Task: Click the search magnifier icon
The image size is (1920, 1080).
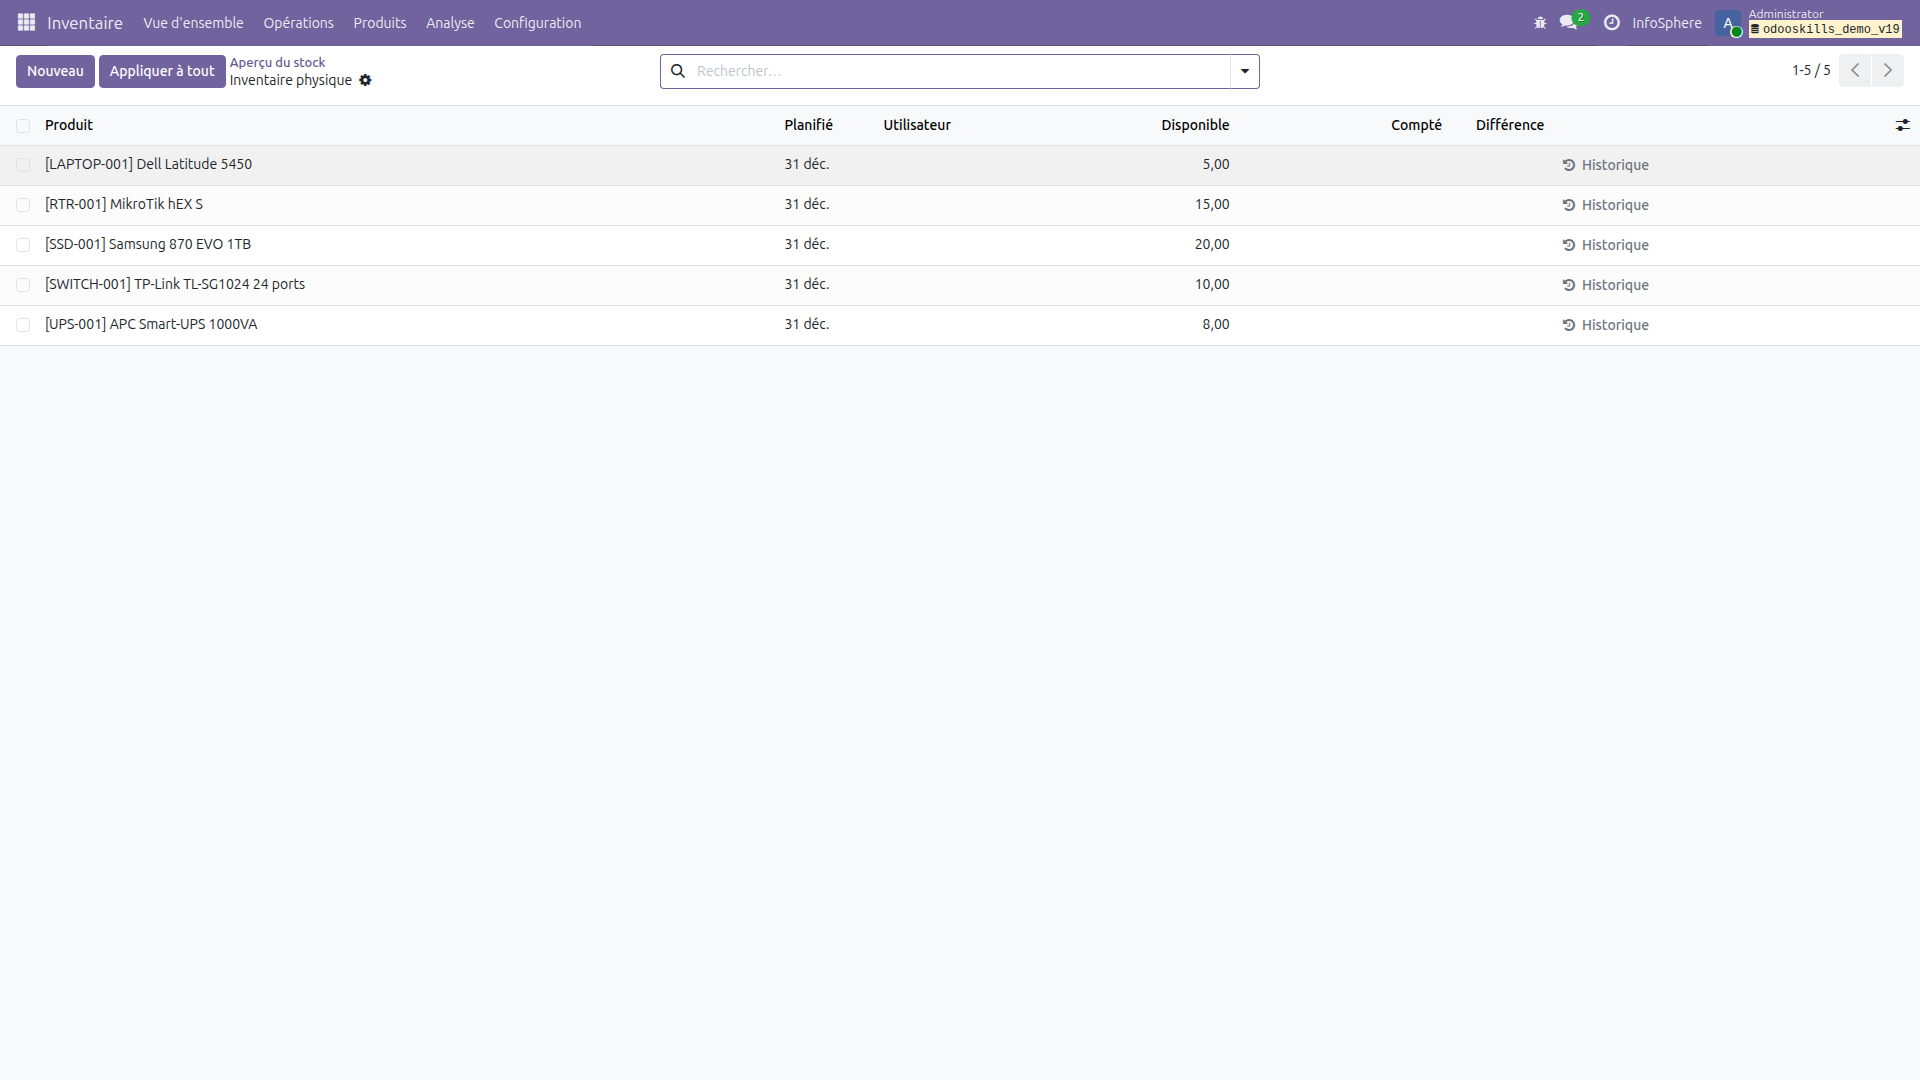Action: (x=679, y=71)
